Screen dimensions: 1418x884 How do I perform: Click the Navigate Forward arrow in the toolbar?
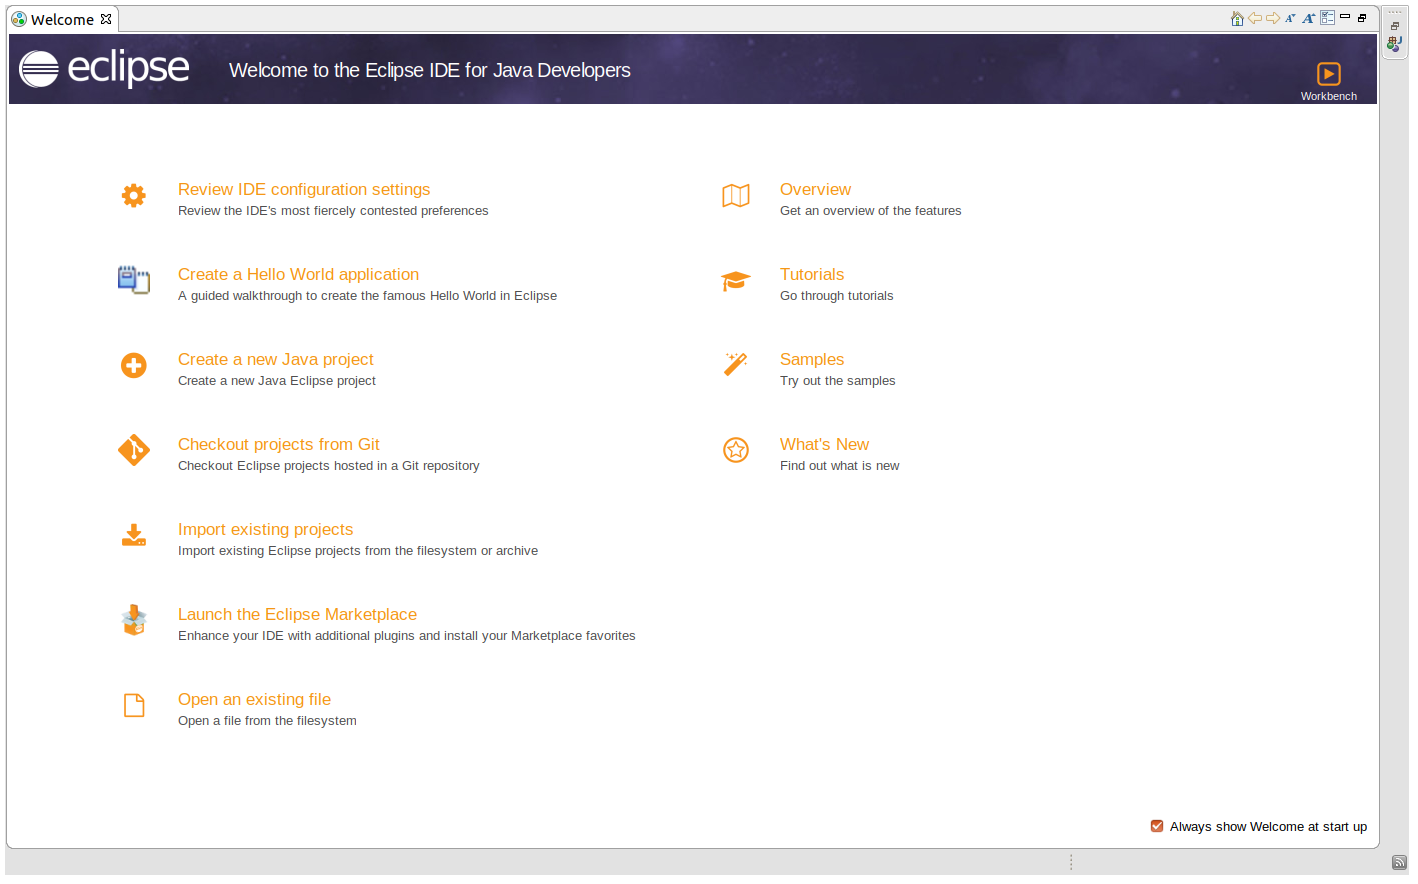pos(1273,18)
